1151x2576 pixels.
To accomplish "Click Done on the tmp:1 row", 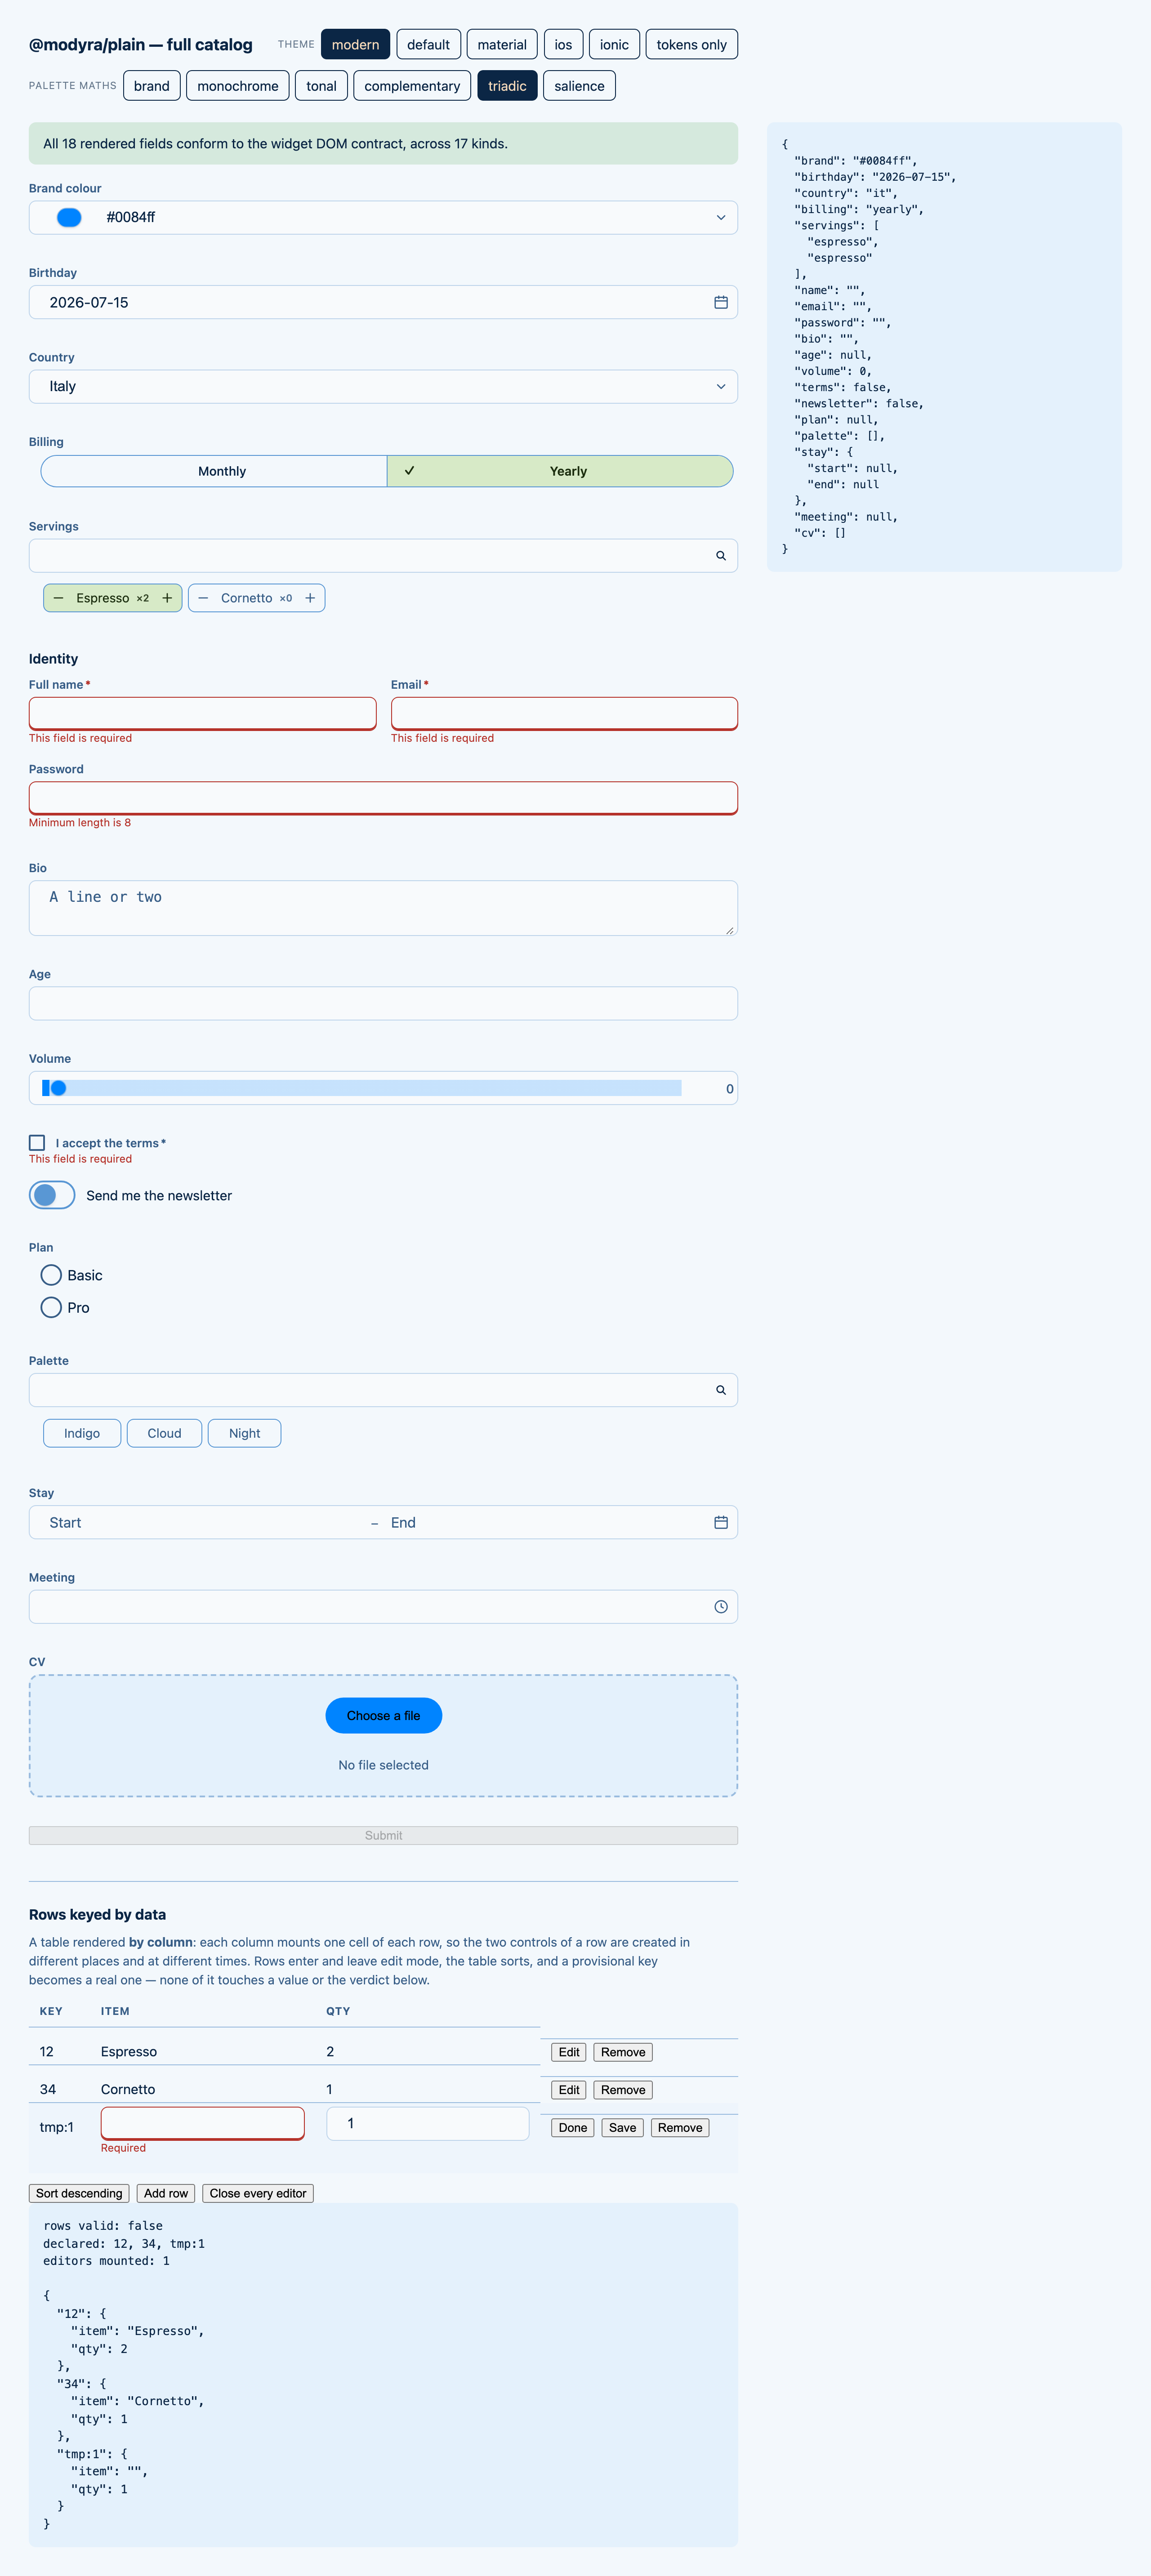I will pos(573,2127).
